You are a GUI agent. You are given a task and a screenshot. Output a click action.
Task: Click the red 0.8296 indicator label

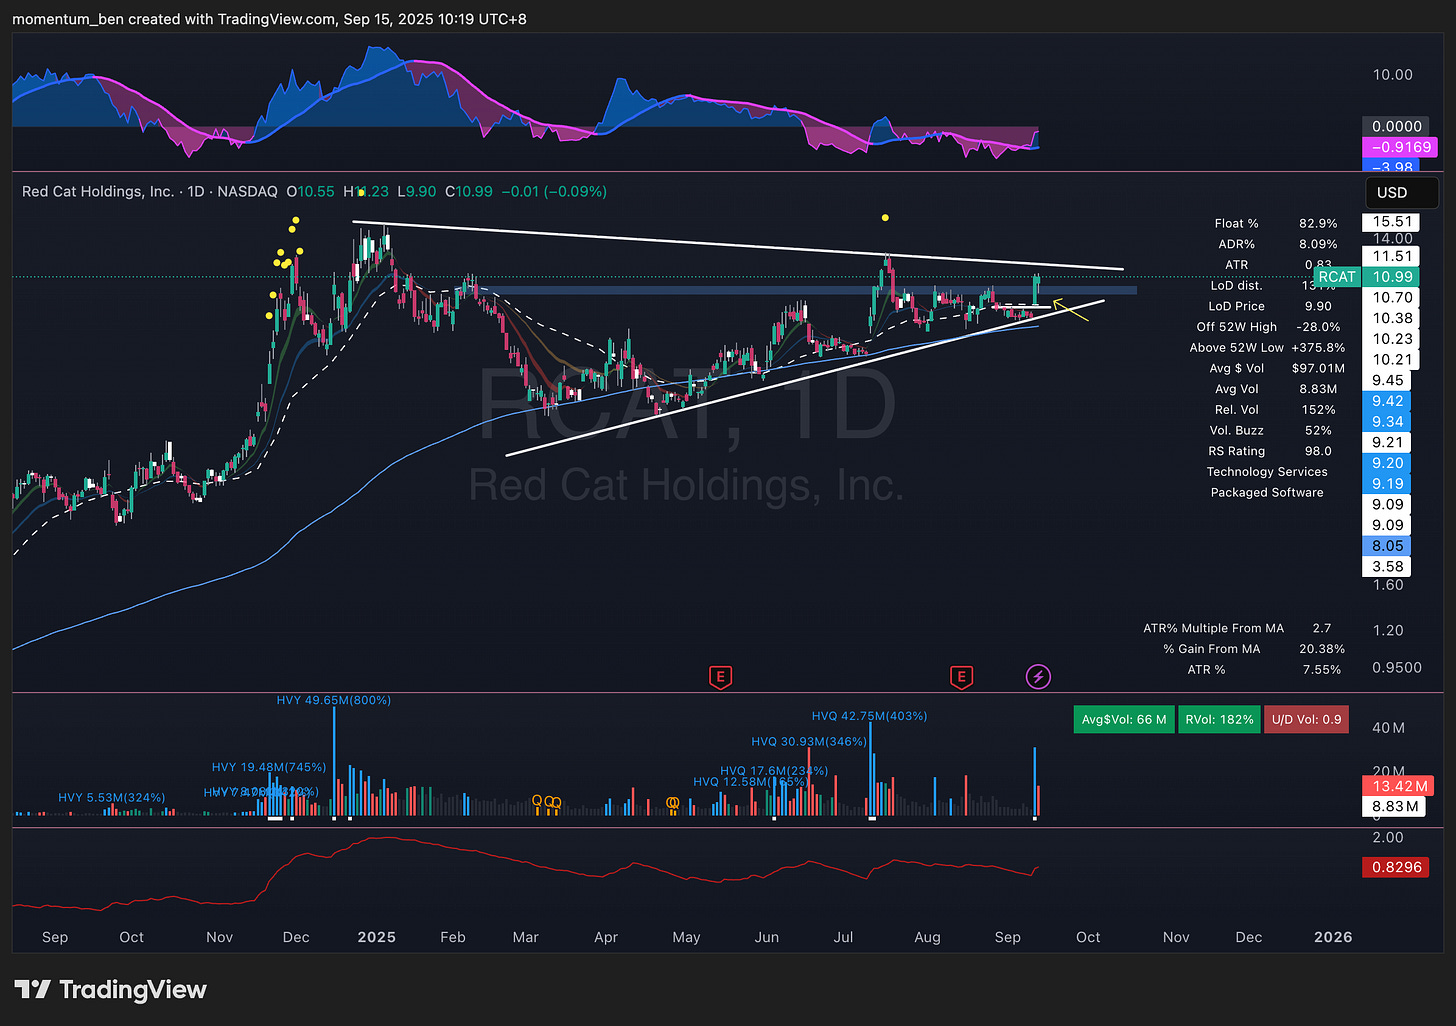[x=1397, y=867]
